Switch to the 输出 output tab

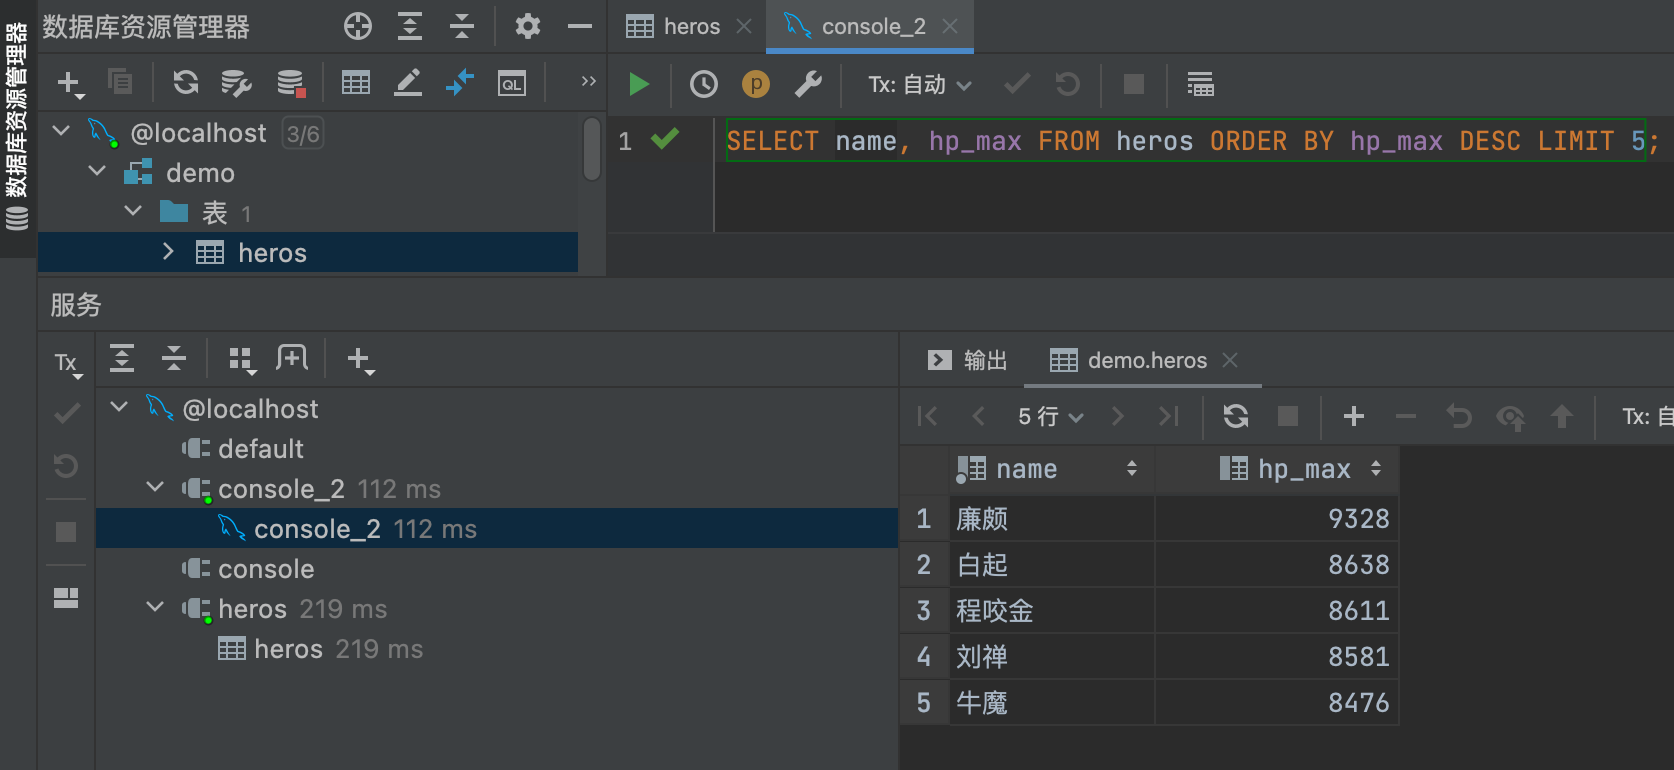968,360
